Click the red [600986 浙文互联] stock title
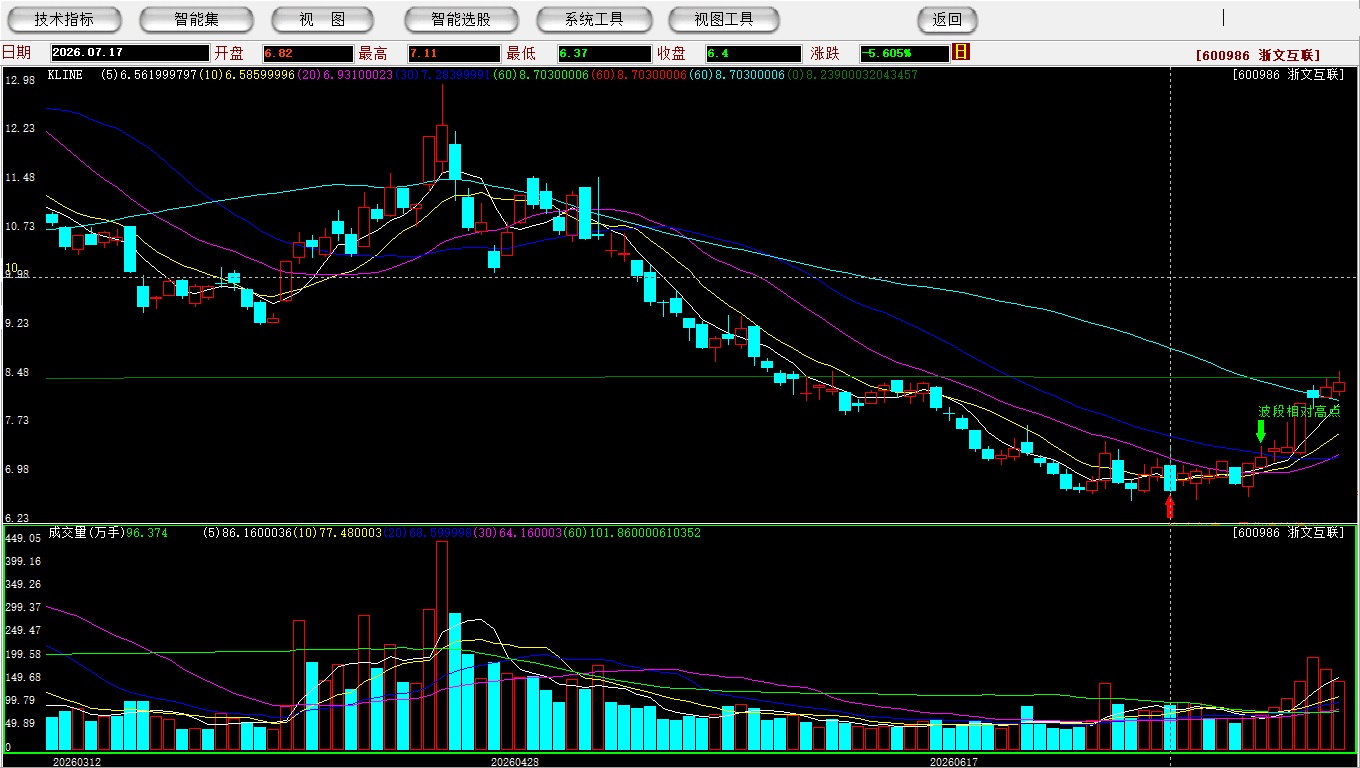Screen dimensions: 1360x768 (x=1258, y=56)
